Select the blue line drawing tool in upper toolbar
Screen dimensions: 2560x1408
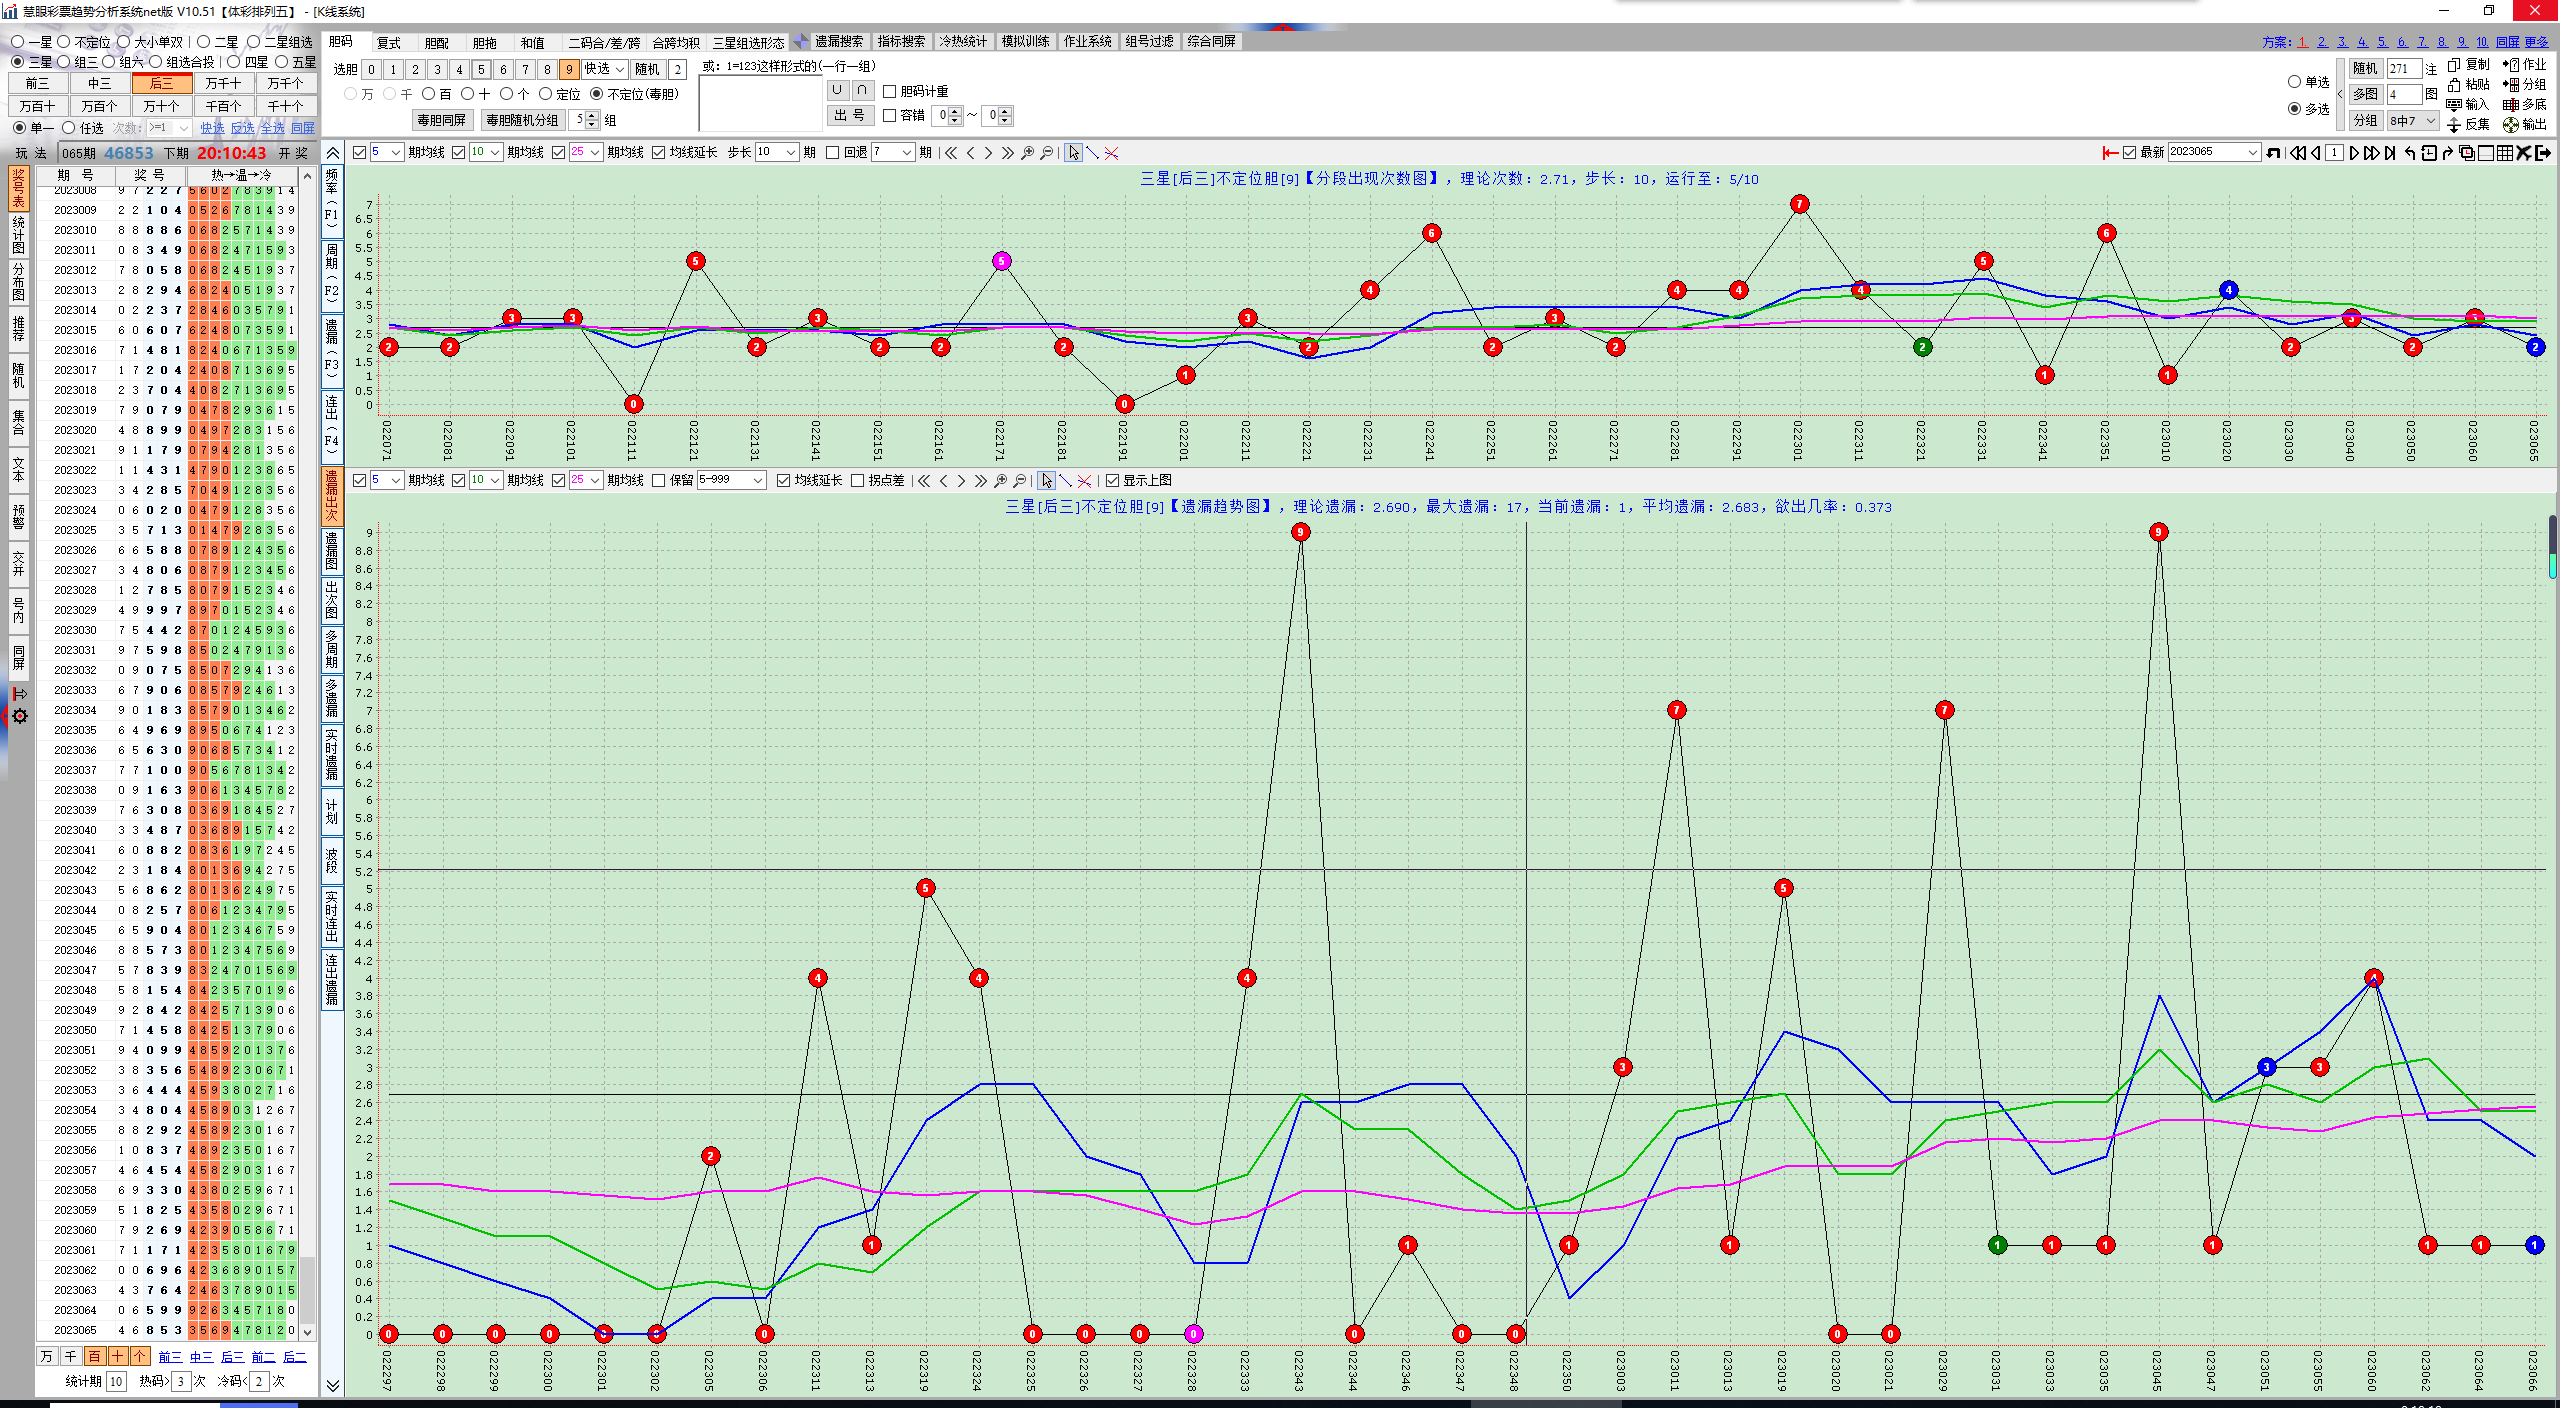[1092, 152]
